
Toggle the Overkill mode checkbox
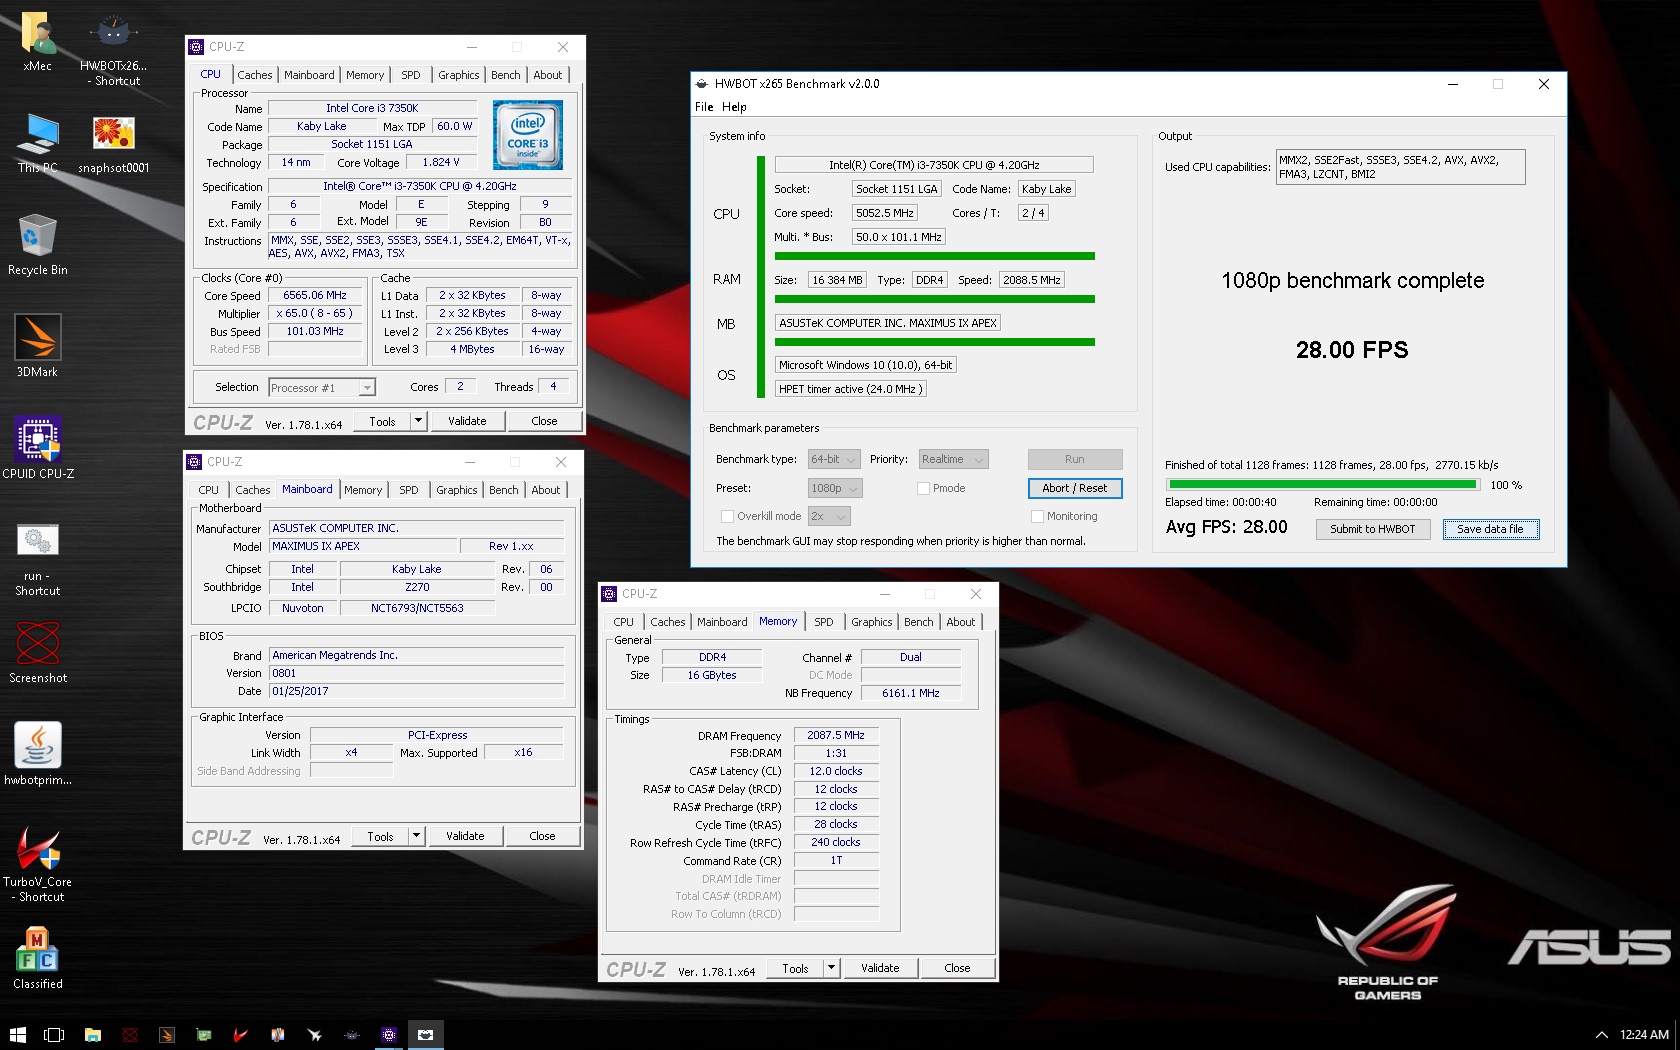coord(727,516)
